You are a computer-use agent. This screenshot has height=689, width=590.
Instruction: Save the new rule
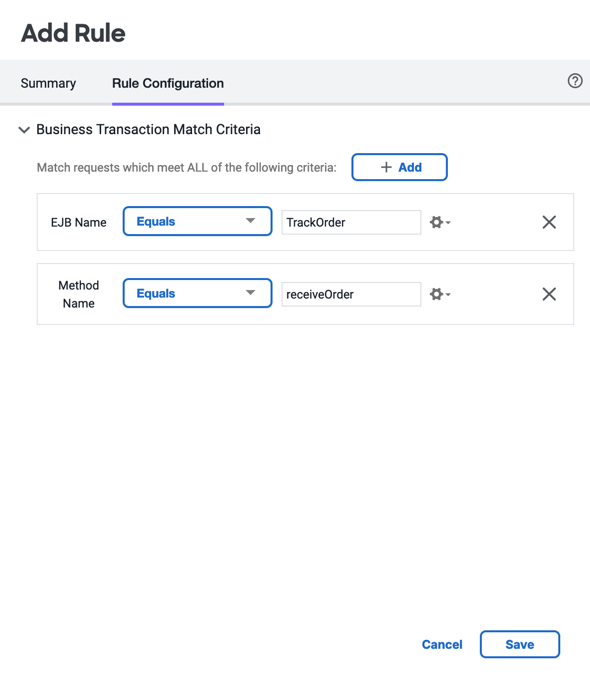(x=520, y=644)
